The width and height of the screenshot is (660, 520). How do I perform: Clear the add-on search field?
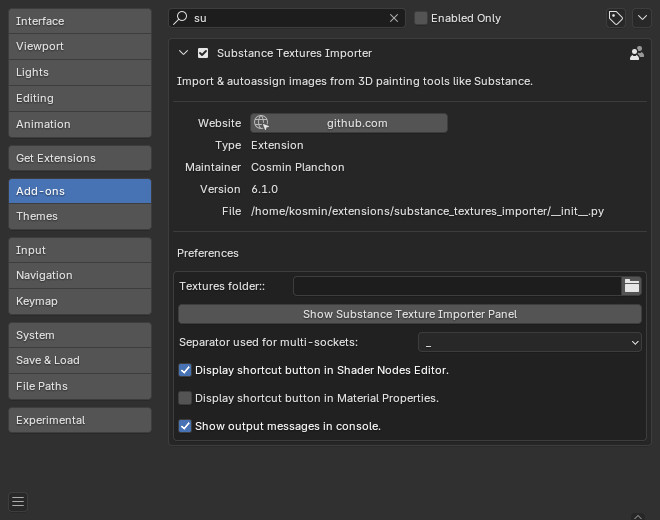coord(394,18)
